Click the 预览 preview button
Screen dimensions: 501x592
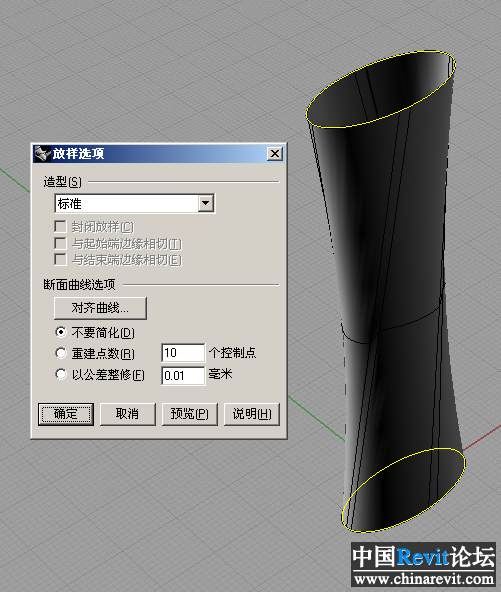tap(190, 414)
